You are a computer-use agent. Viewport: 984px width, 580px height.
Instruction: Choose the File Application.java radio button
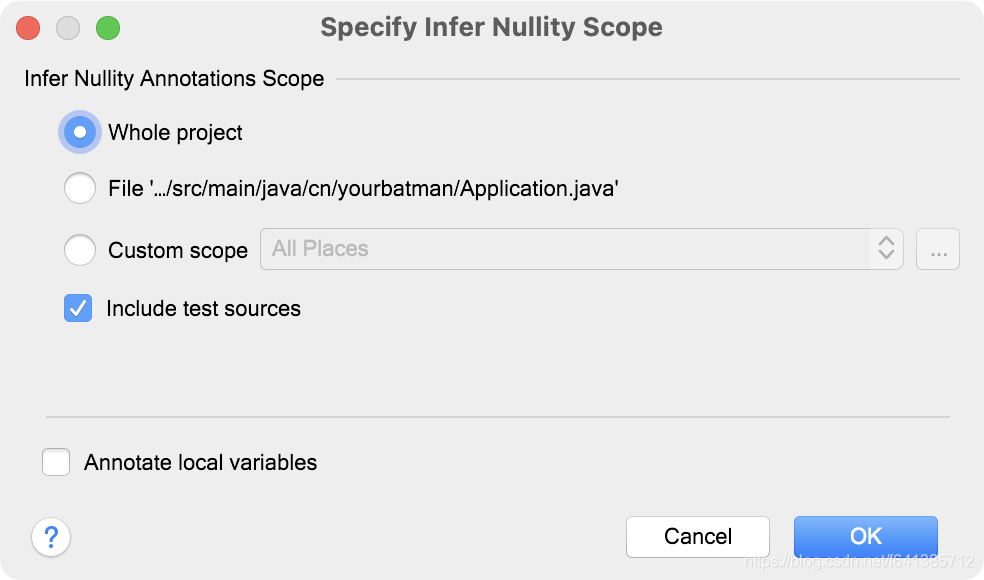coord(80,189)
